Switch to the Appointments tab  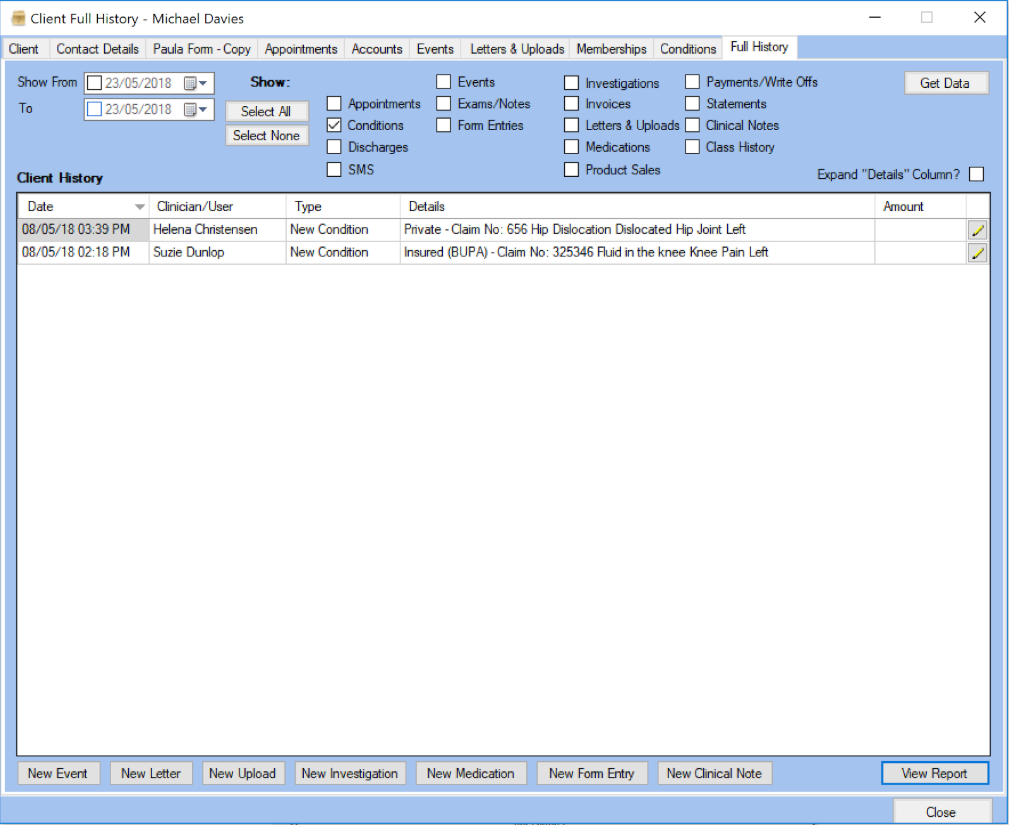(x=301, y=49)
